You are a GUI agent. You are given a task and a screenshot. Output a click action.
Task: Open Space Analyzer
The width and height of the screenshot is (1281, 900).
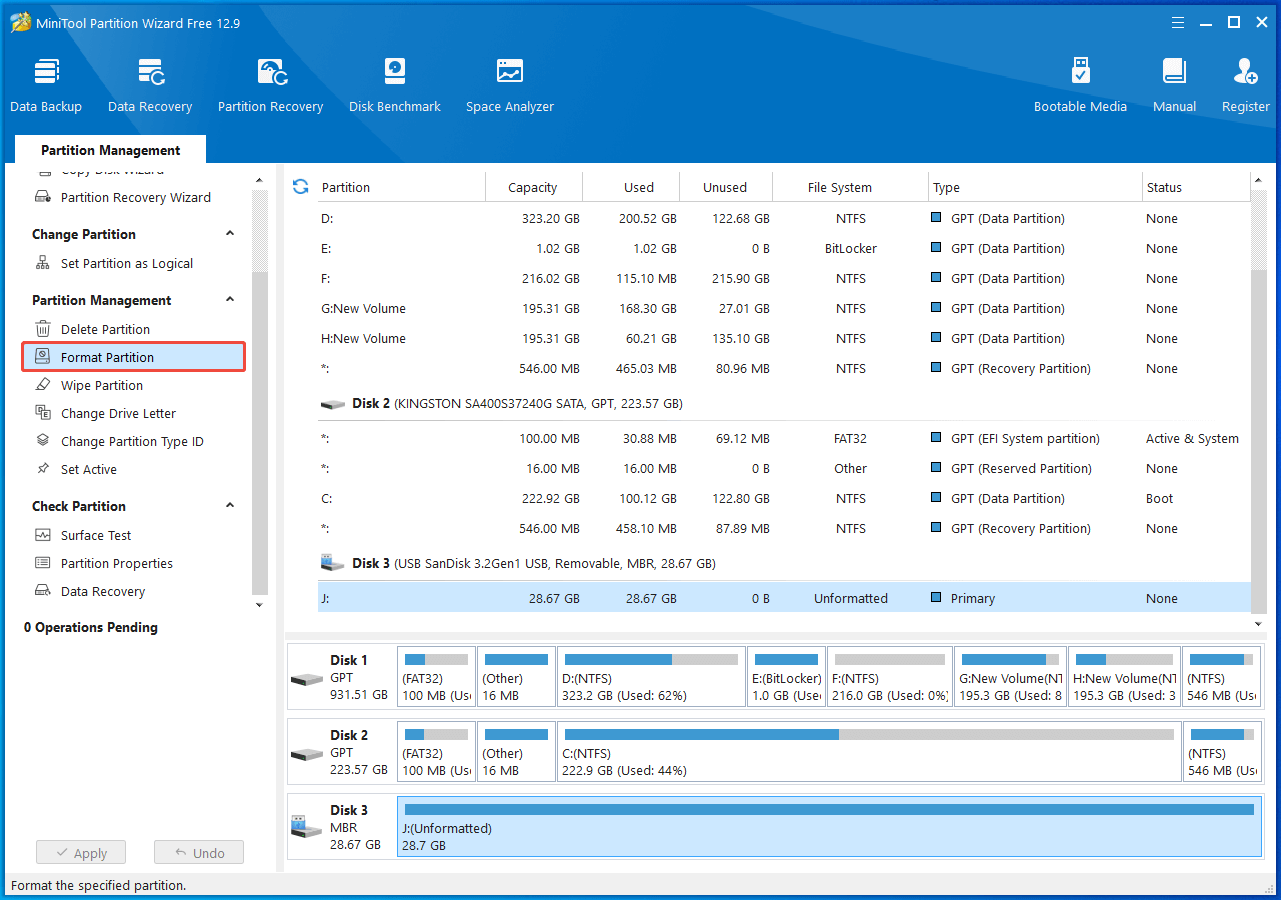[x=509, y=84]
